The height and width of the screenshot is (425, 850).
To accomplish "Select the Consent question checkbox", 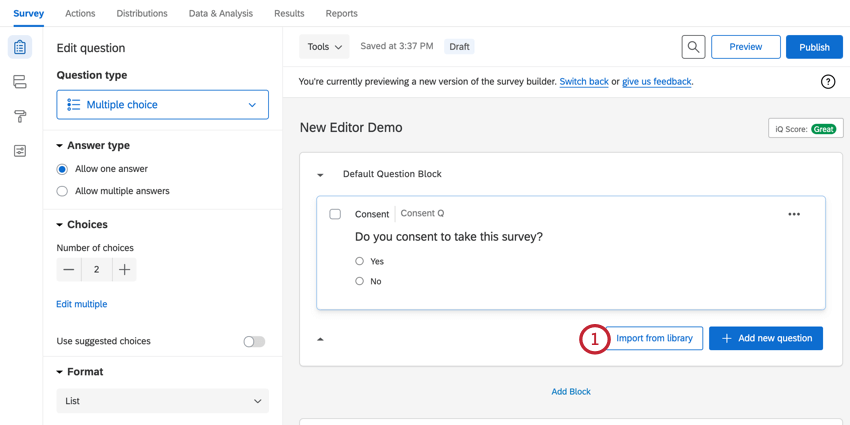I will click(x=335, y=214).
